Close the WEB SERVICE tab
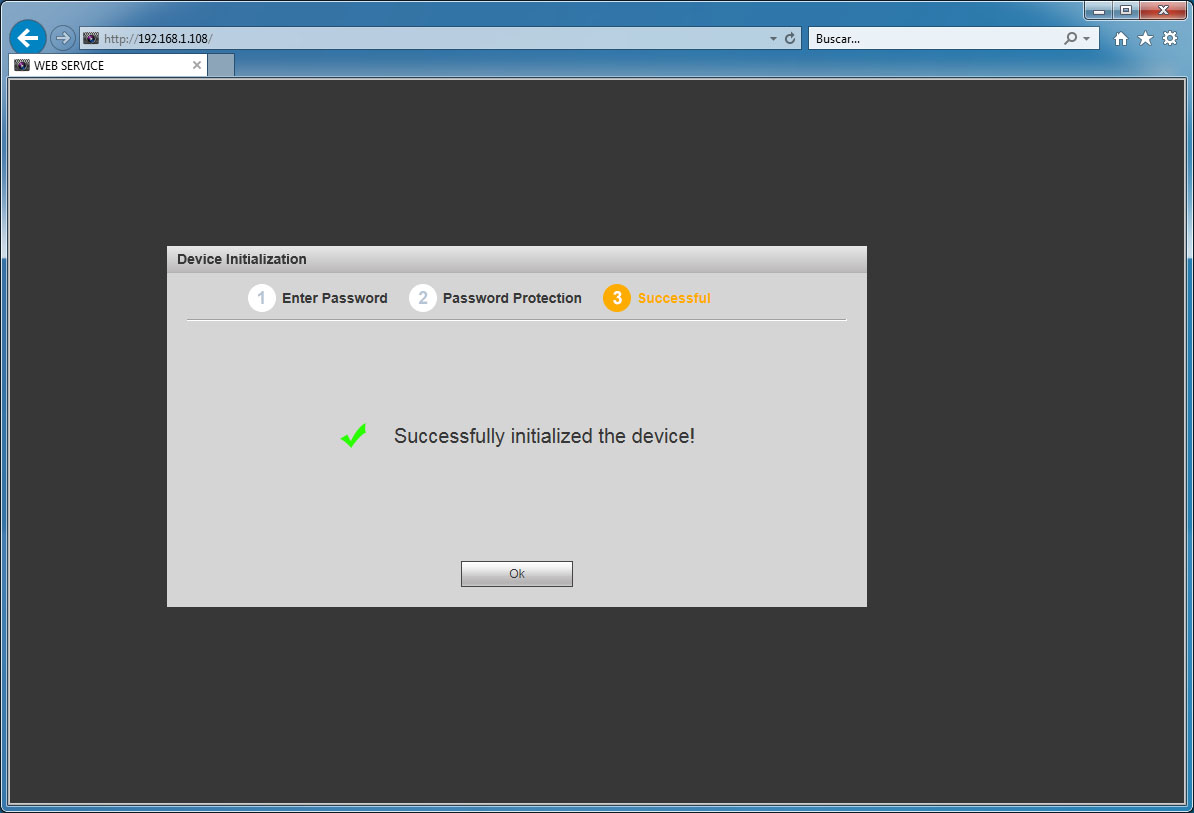1194x813 pixels. [196, 65]
